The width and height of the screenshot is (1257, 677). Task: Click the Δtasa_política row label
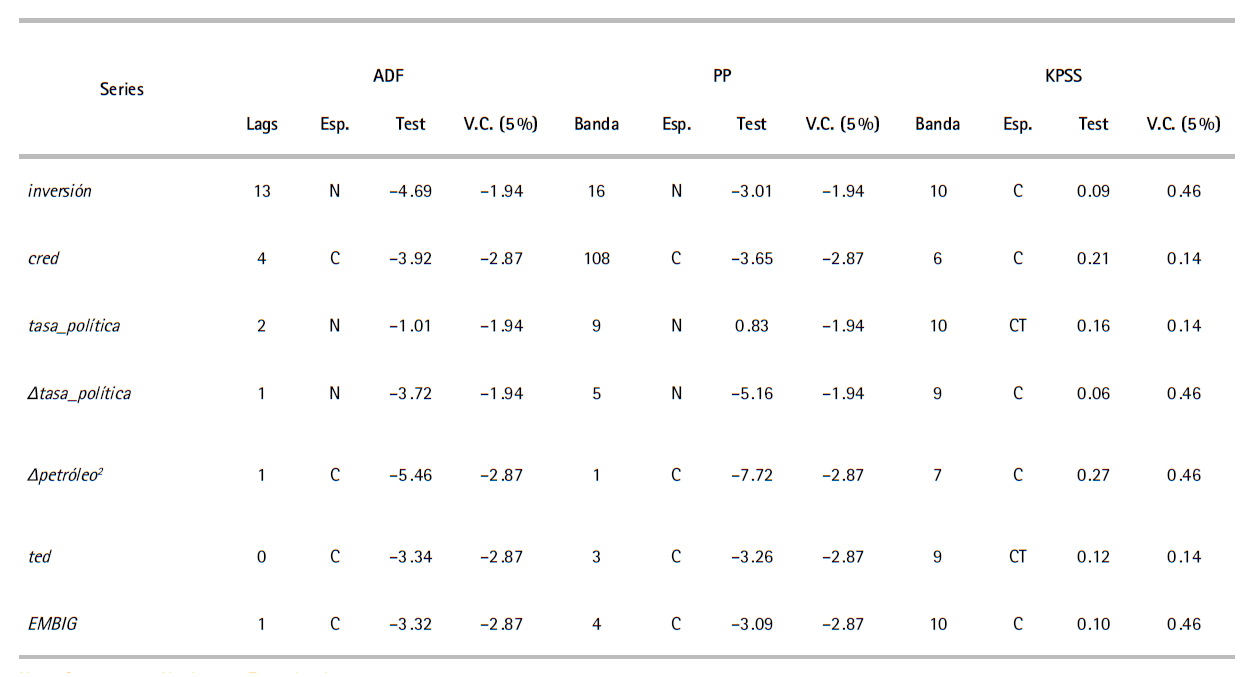coord(79,393)
